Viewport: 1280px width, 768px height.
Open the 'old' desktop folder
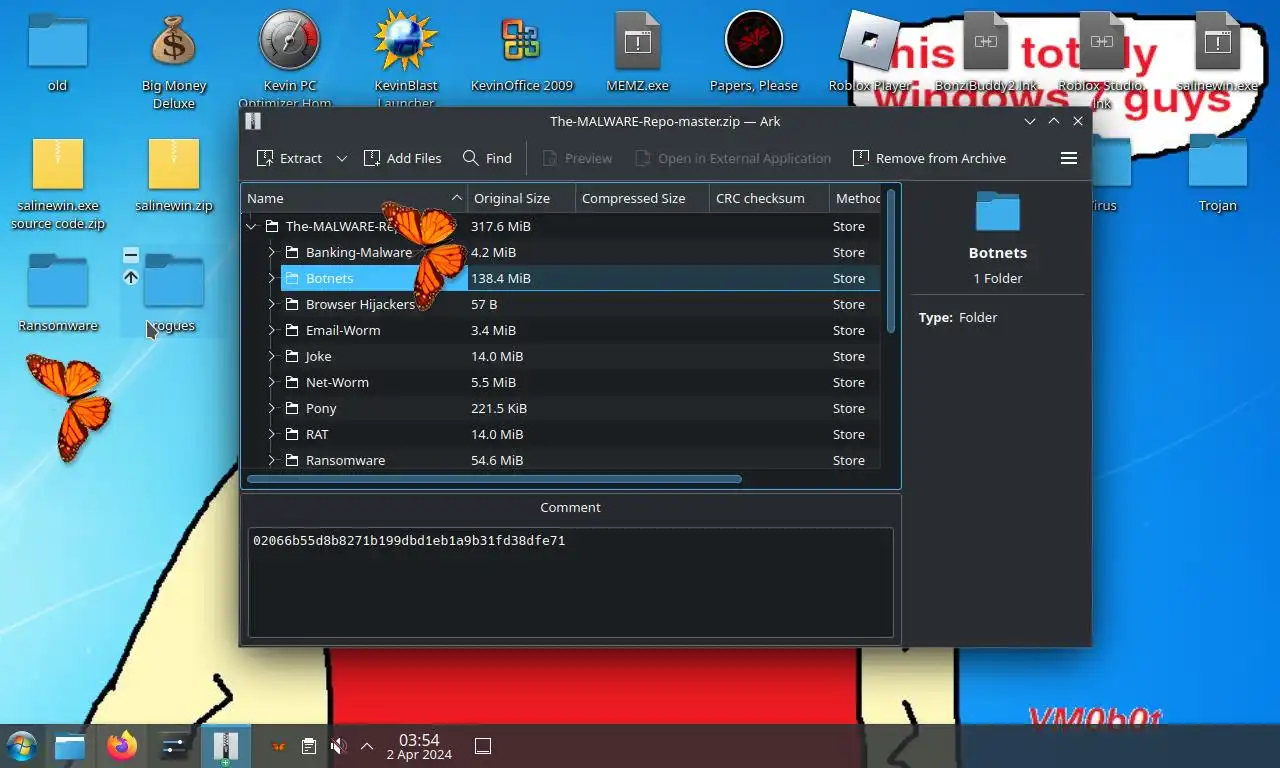click(x=58, y=52)
